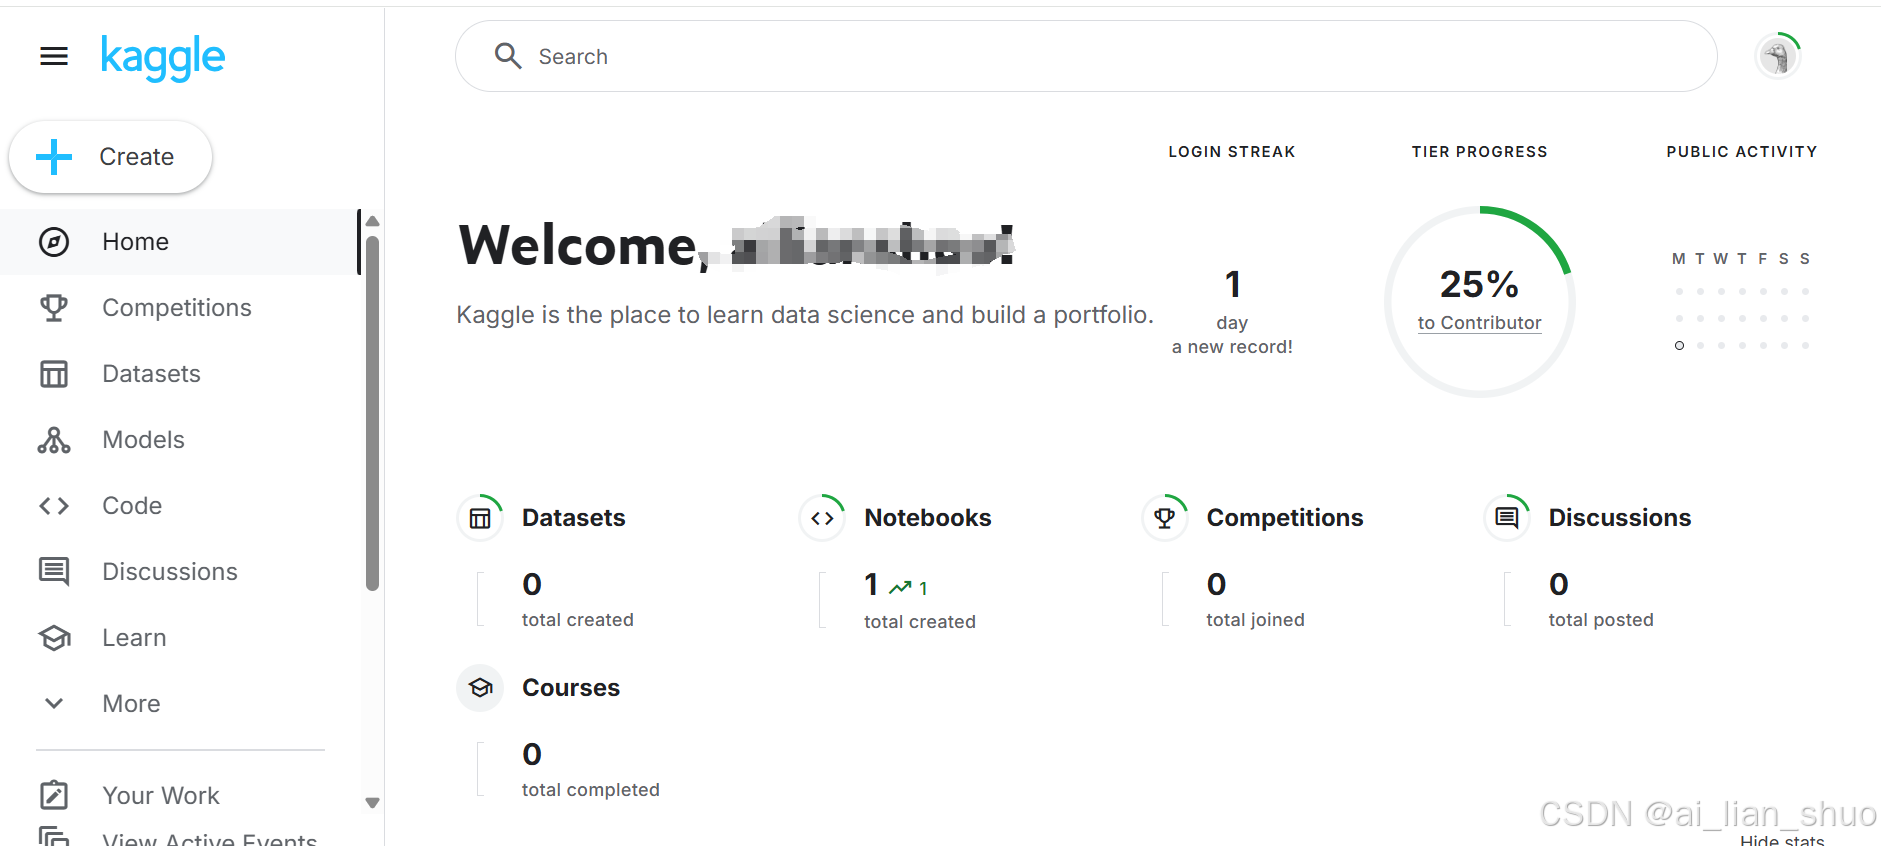Click the Notebooks stats card icon
Viewport: 1881px width, 846px height.
pos(823,518)
